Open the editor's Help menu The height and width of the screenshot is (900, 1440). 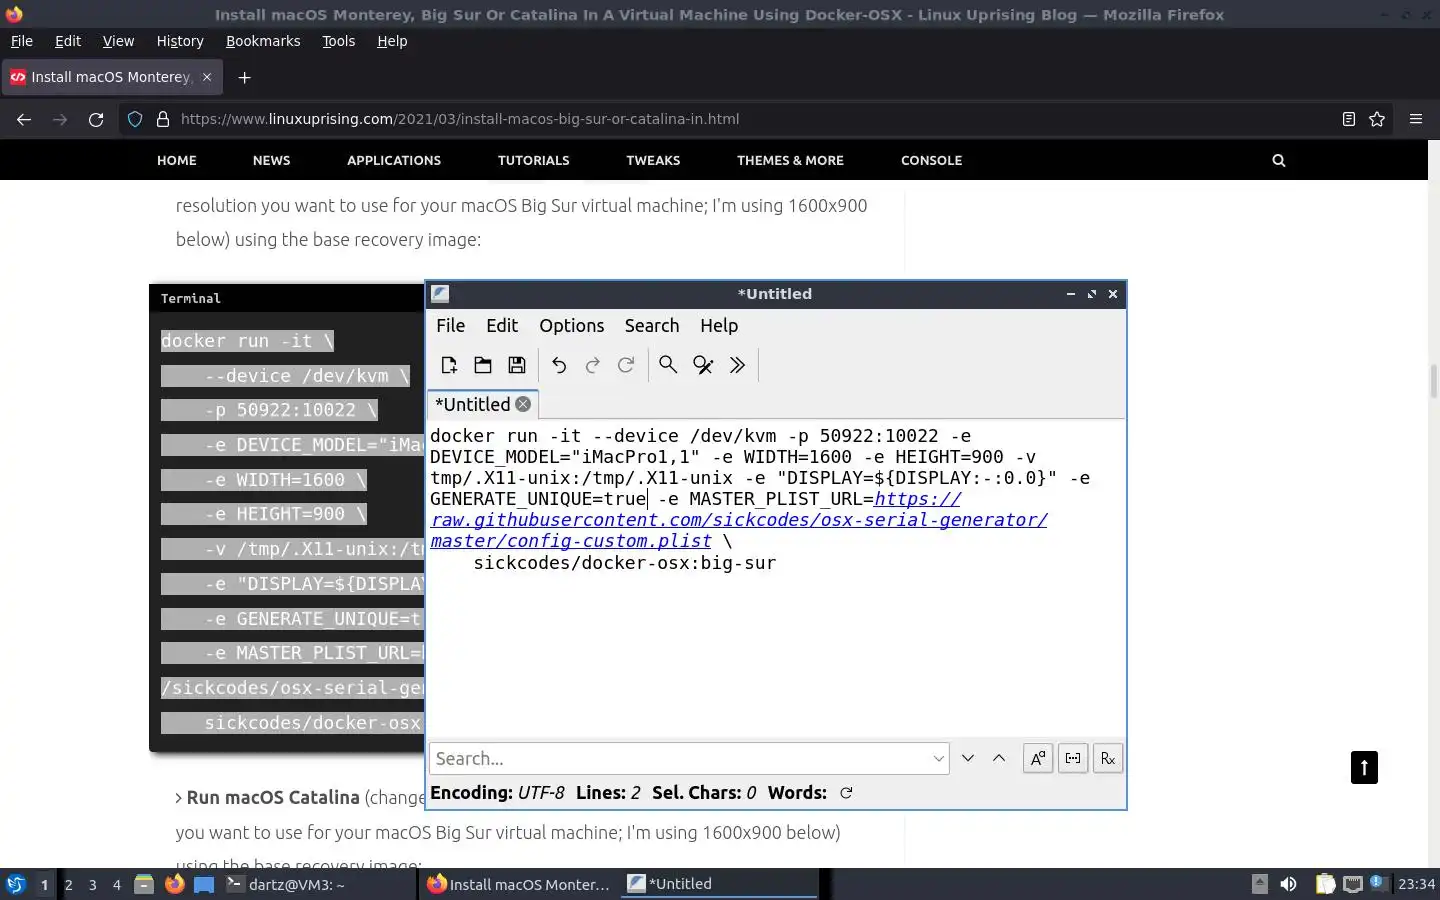719,325
